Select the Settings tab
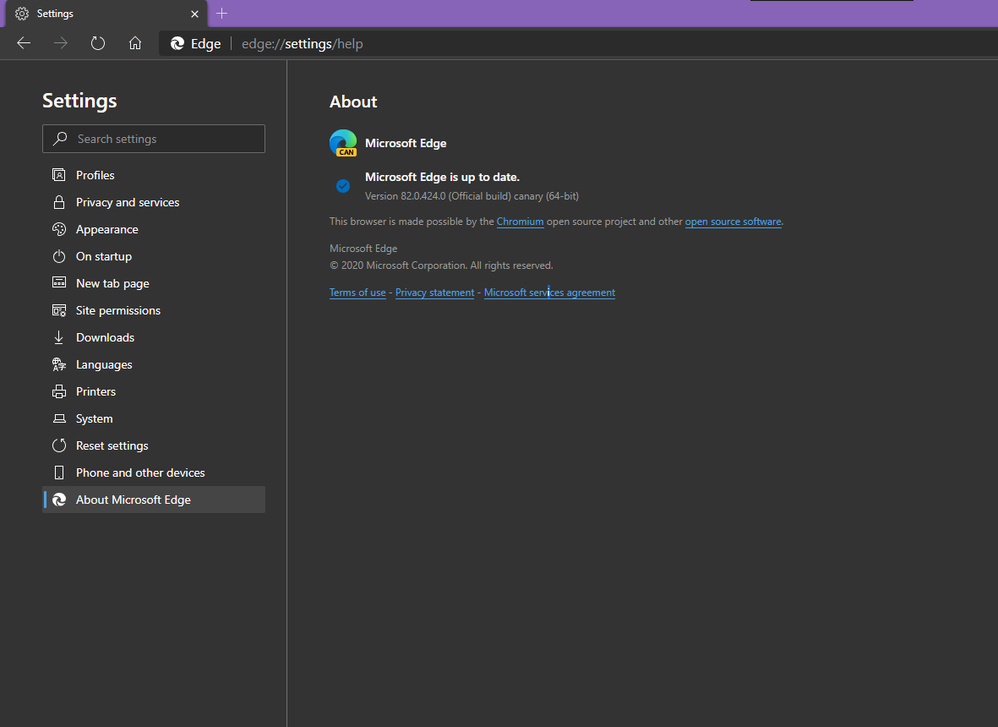 point(107,13)
